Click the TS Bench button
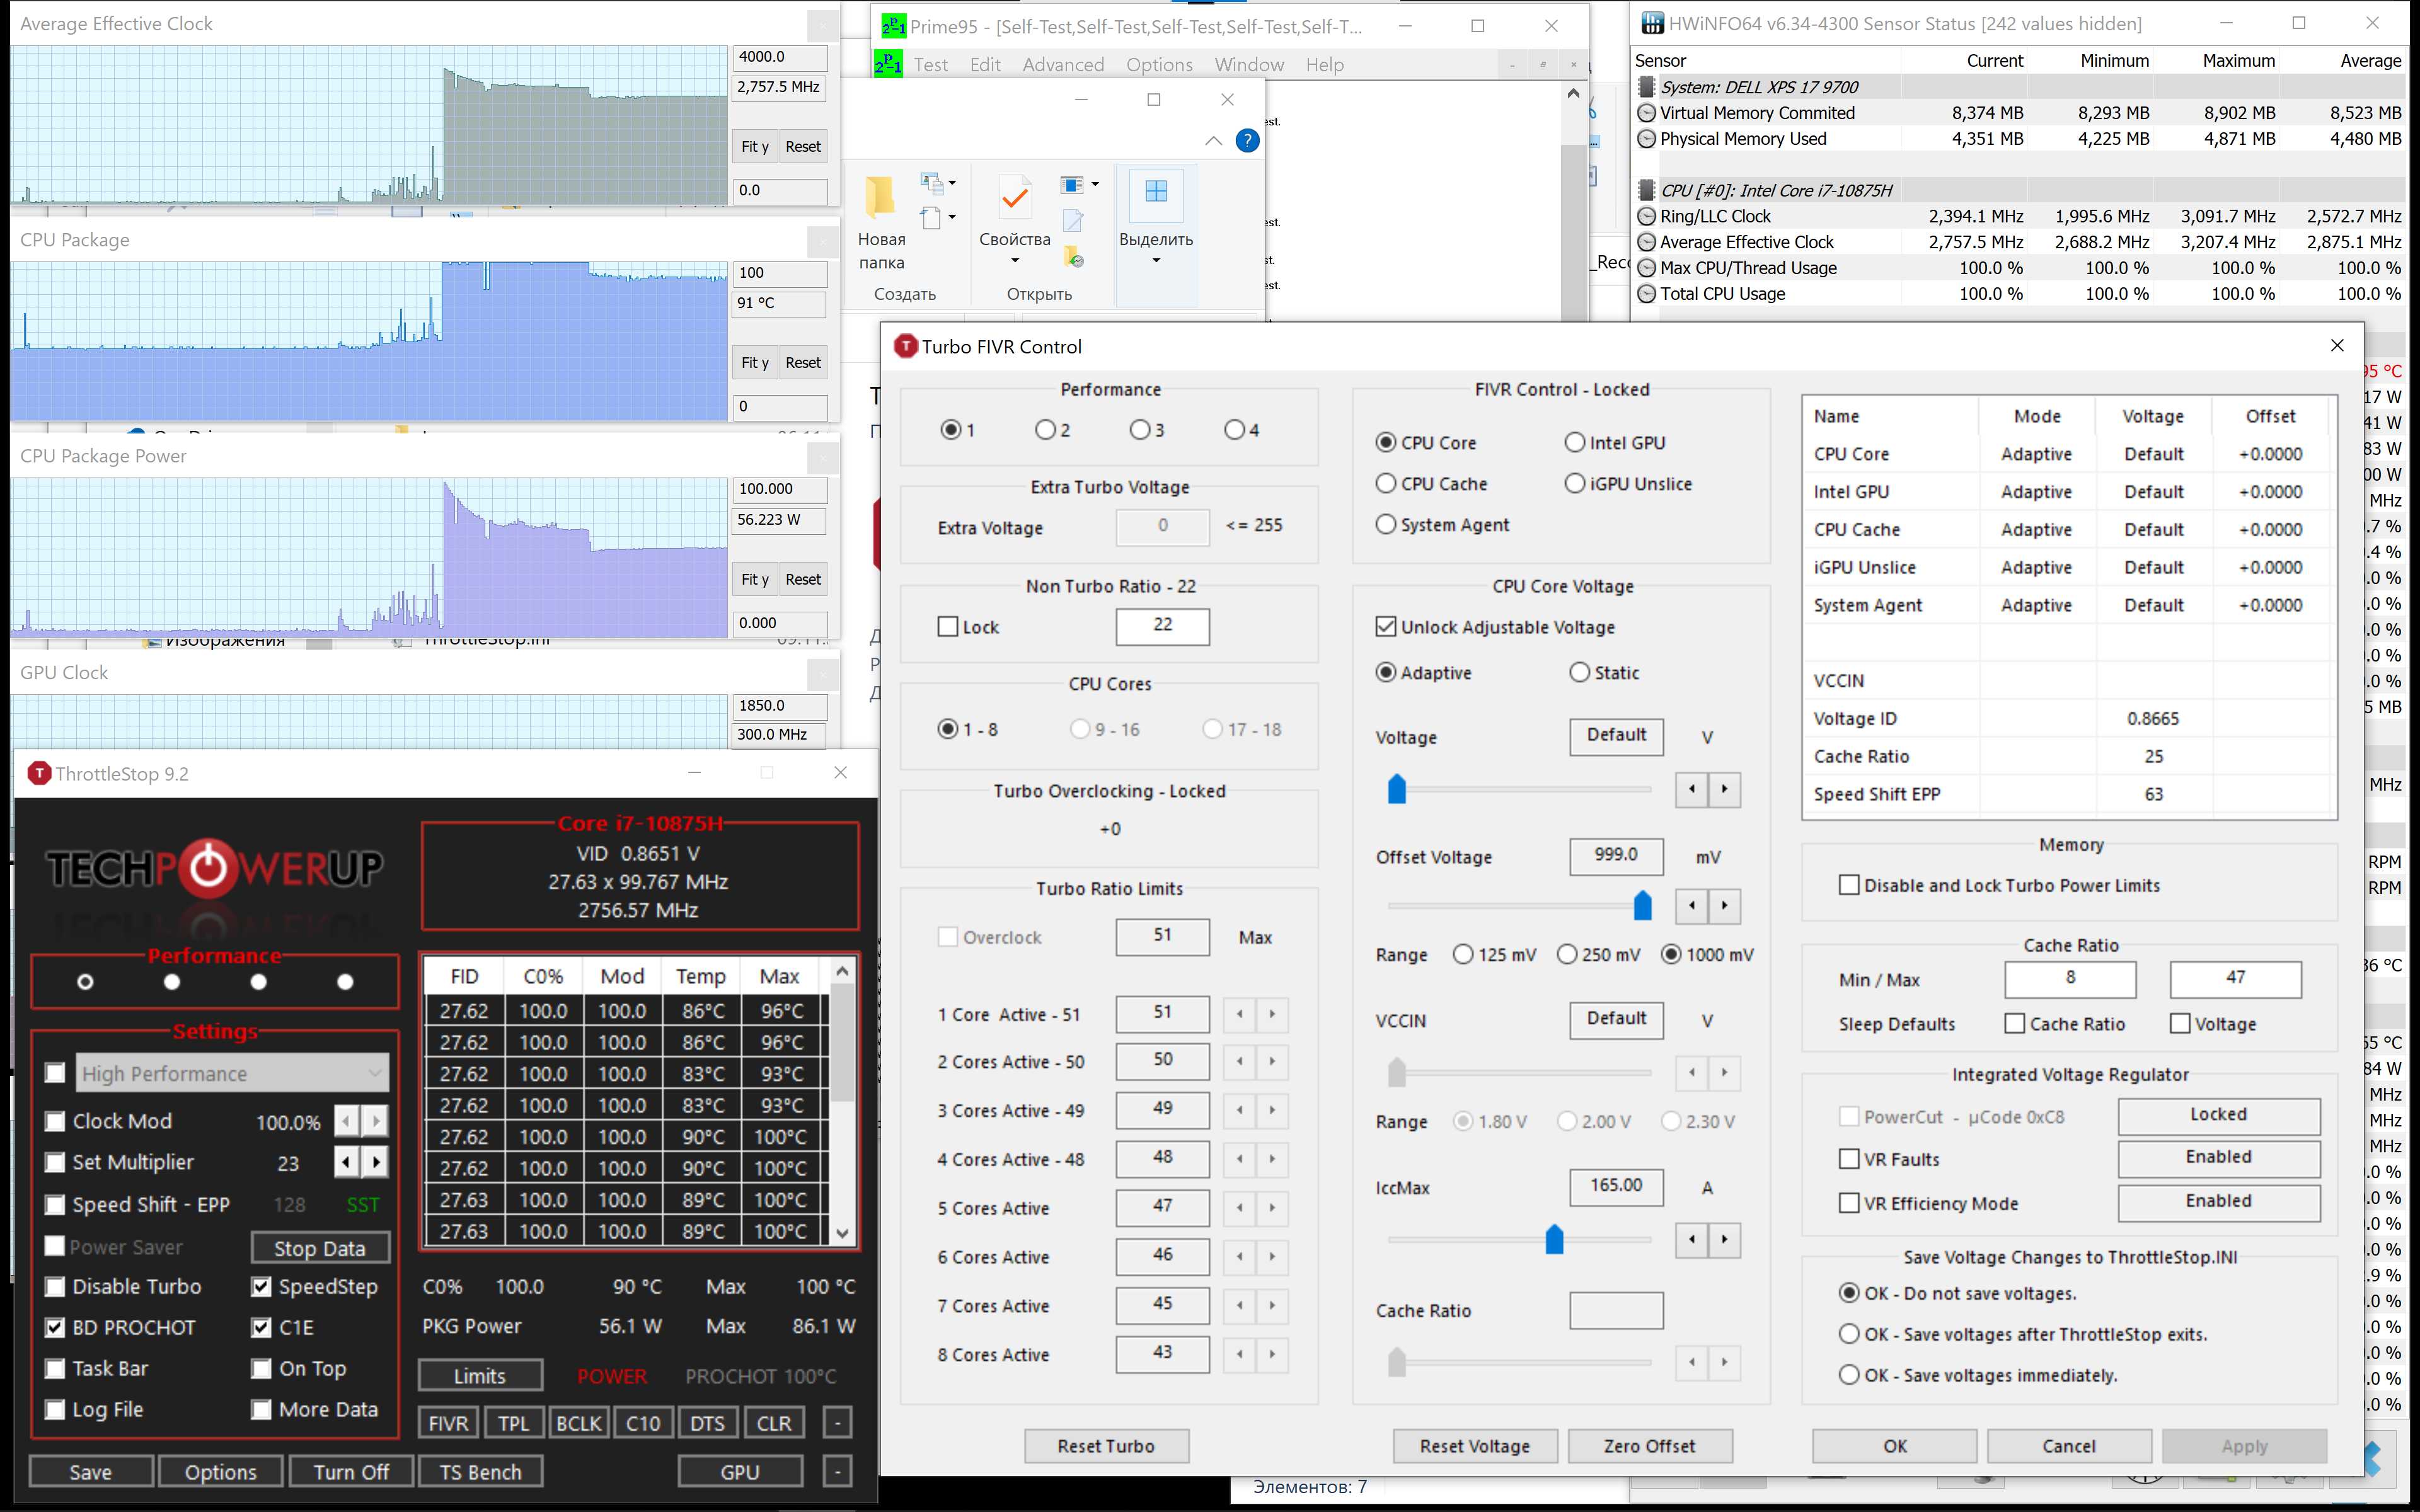Screen dimensions: 2420x1512 point(480,1472)
